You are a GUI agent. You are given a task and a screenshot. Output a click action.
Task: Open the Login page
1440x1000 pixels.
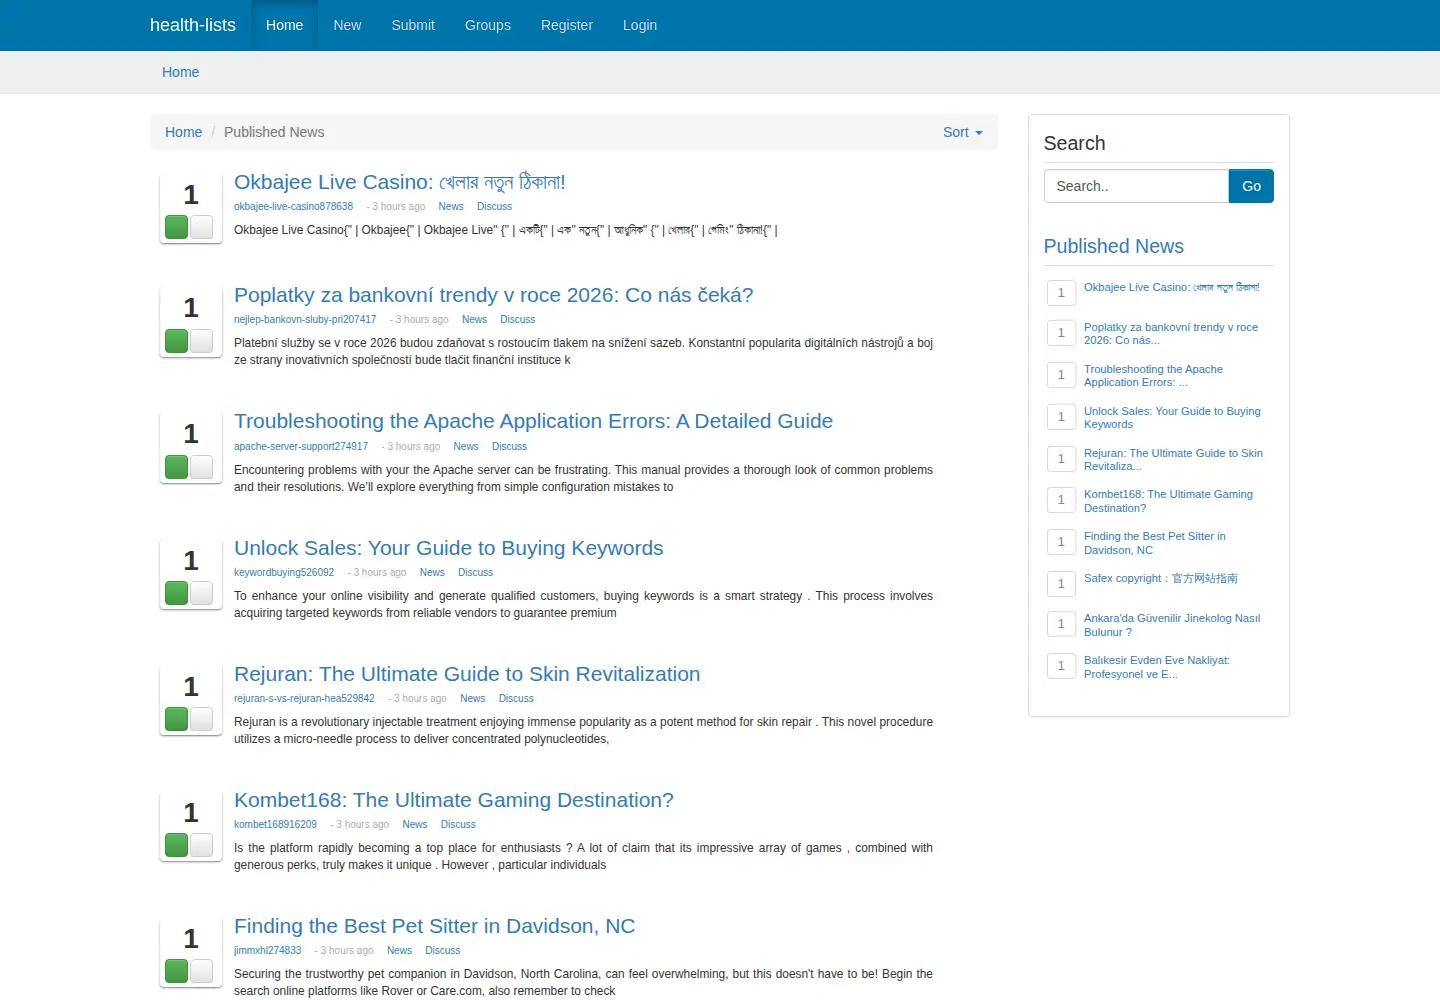click(640, 25)
